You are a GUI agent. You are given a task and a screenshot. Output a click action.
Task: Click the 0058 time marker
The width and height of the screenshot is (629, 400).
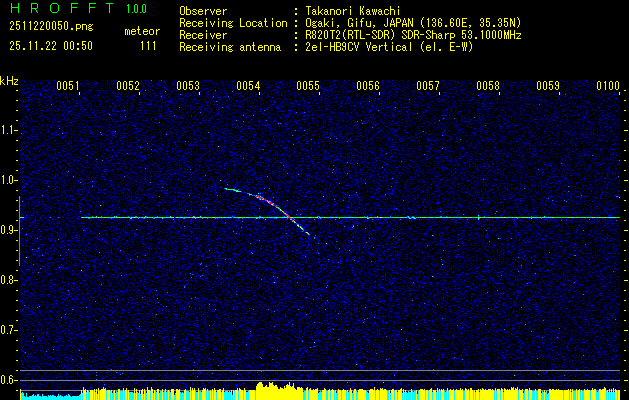[x=488, y=86]
